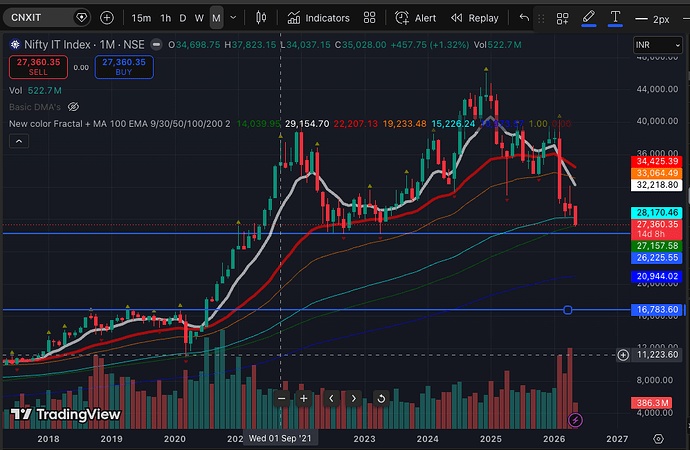Click the Nifty IT Index symbol logo

(x=15, y=44)
